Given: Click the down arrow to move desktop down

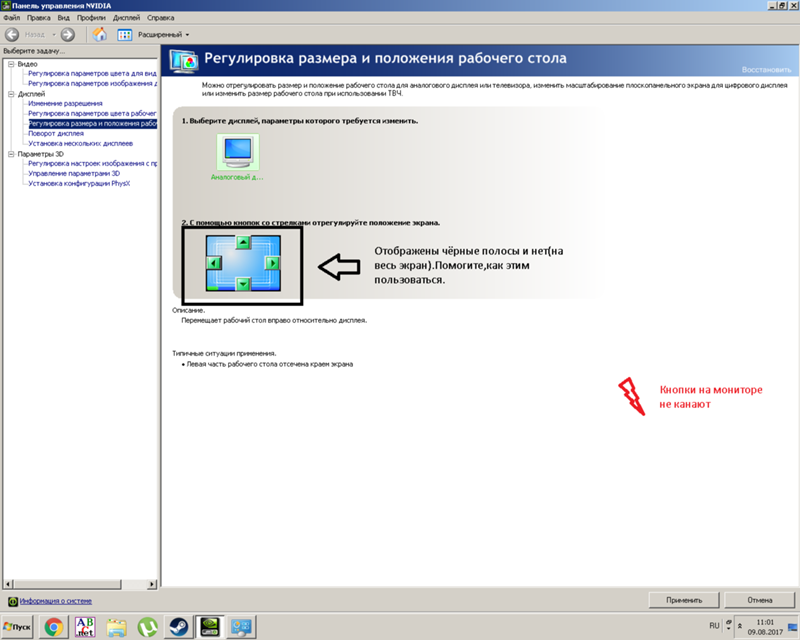Looking at the screenshot, I should tap(243, 284).
